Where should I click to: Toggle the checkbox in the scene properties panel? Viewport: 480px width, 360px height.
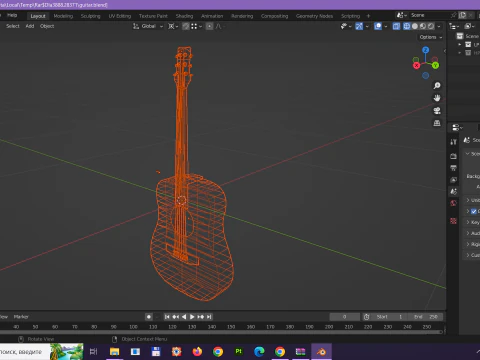point(474,211)
